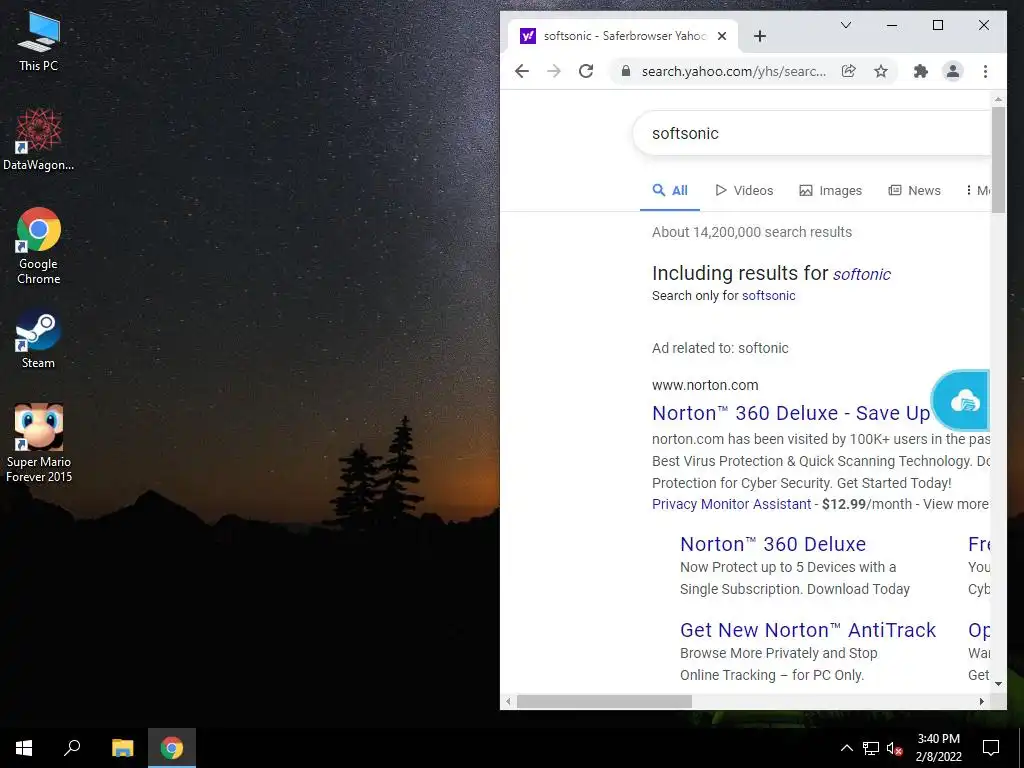
Task: Open the Norton 360 Deluxe sublink
Action: (773, 544)
